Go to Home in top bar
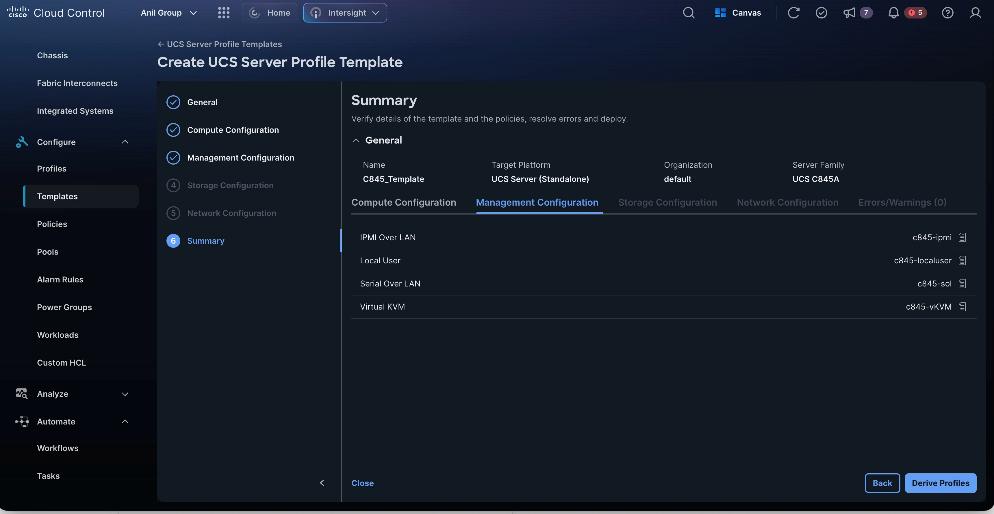Screen dimensions: 994x514 click(270, 13)
